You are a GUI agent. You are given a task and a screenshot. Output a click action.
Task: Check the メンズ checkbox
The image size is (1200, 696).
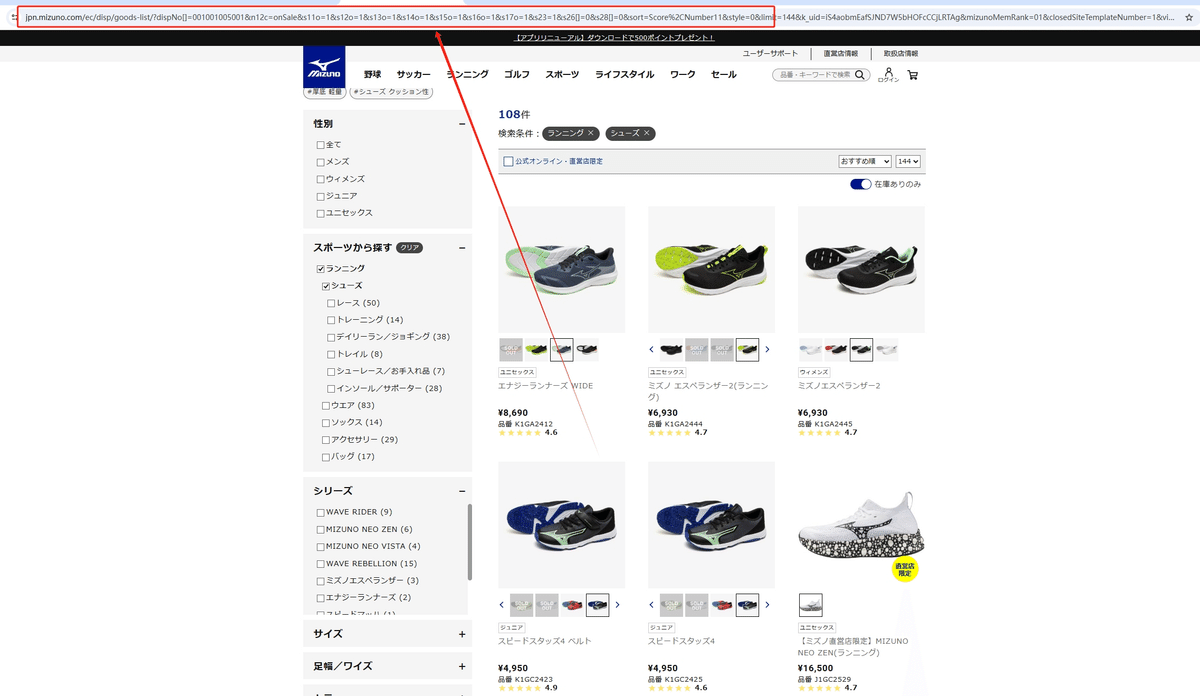tap(321, 162)
